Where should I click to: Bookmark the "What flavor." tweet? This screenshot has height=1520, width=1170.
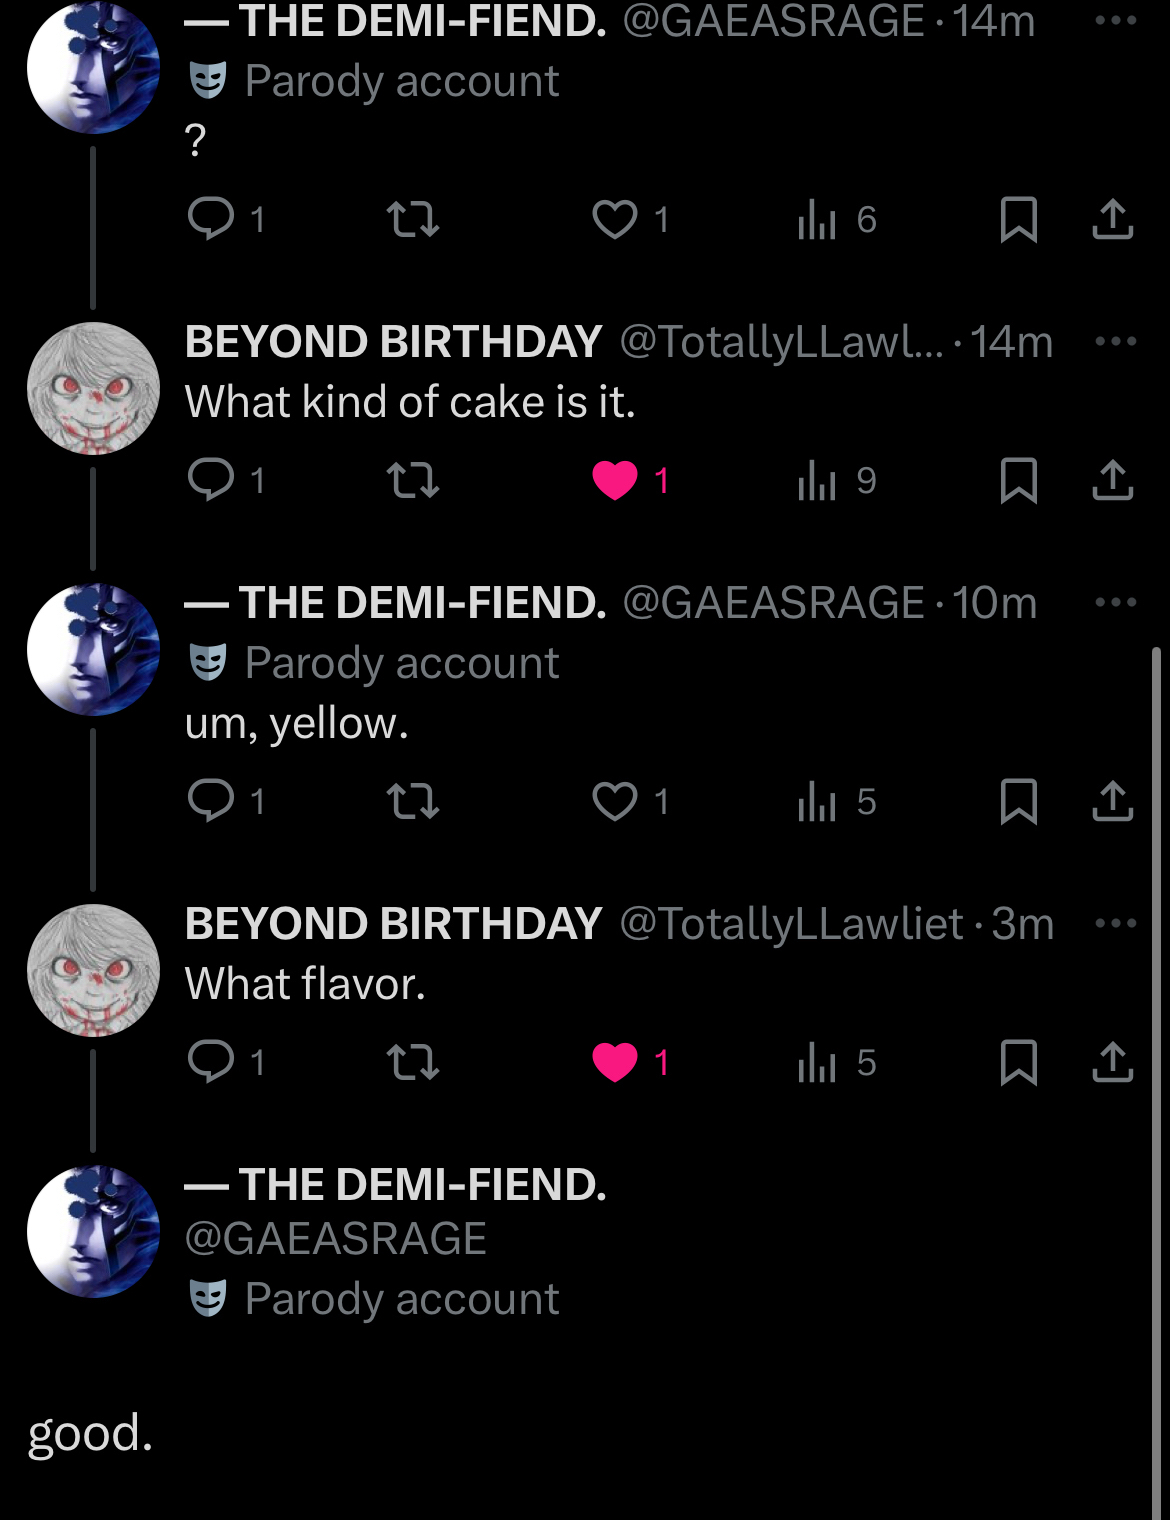(1018, 1062)
